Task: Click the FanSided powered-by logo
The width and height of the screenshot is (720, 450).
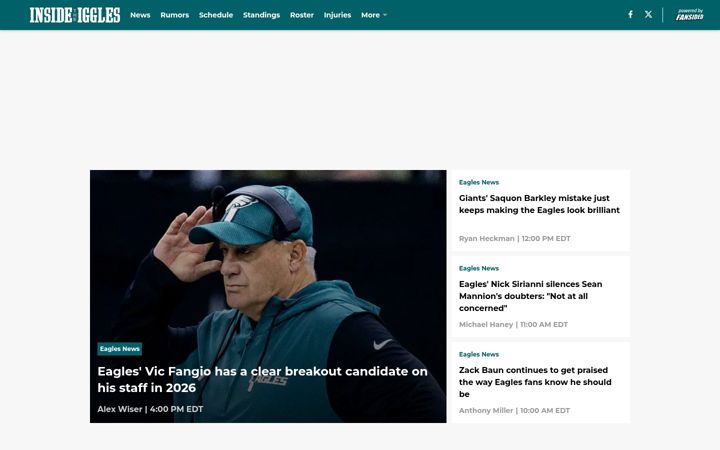Action: 689,15
